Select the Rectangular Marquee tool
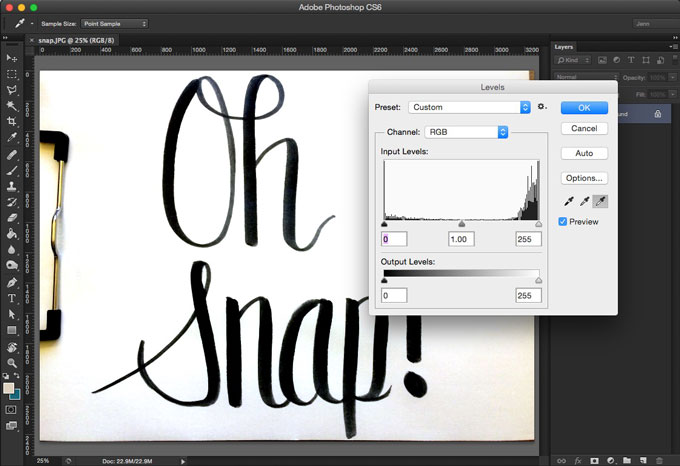The image size is (680, 466). click(x=12, y=74)
